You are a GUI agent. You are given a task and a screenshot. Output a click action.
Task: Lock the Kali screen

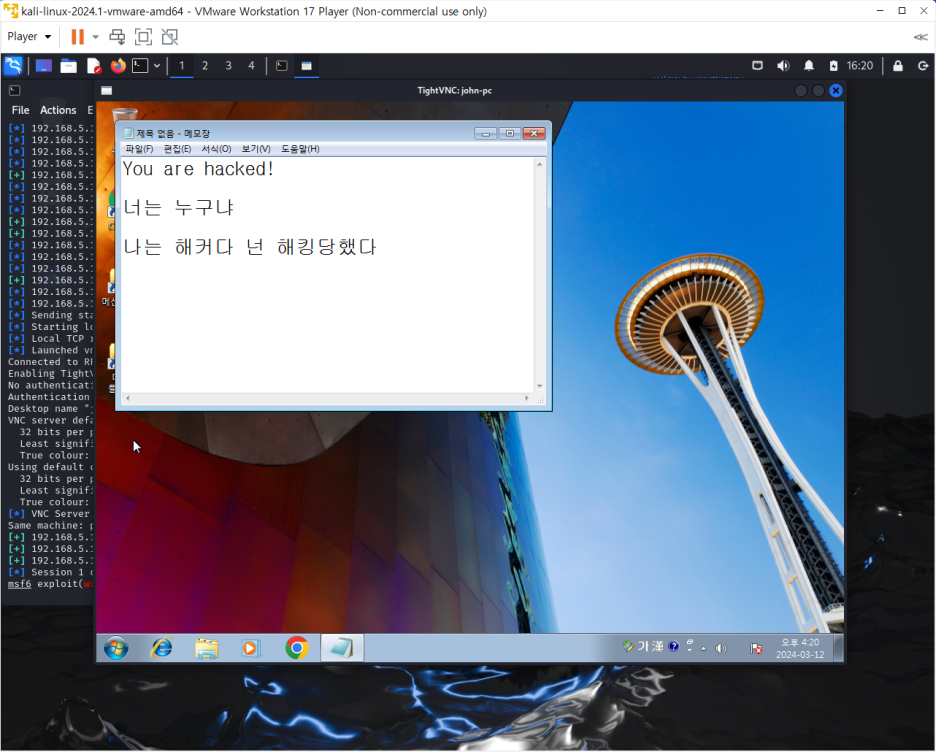[x=897, y=66]
